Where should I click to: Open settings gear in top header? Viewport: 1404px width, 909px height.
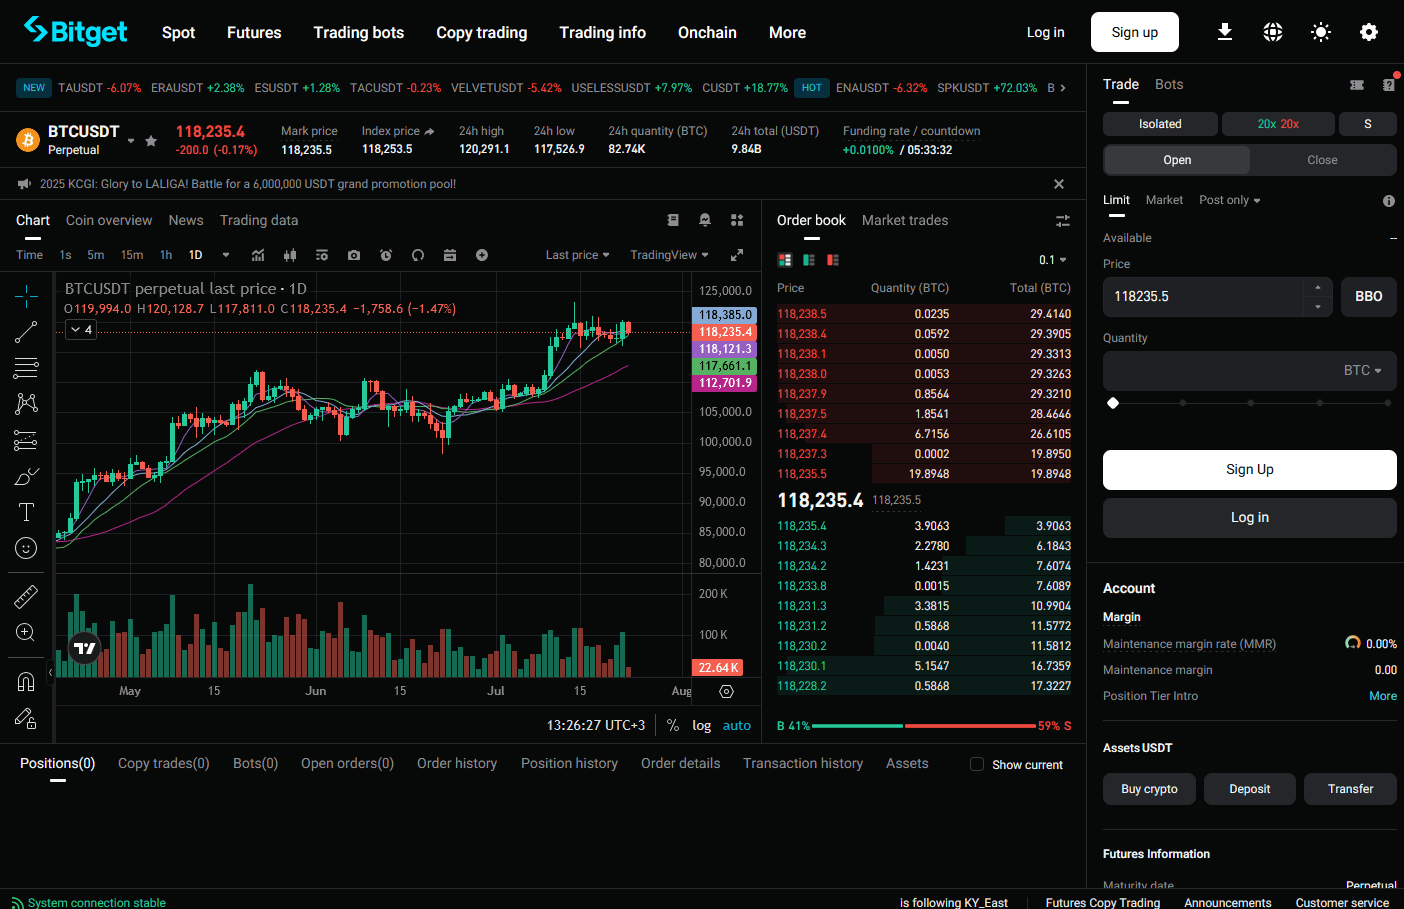click(x=1369, y=32)
